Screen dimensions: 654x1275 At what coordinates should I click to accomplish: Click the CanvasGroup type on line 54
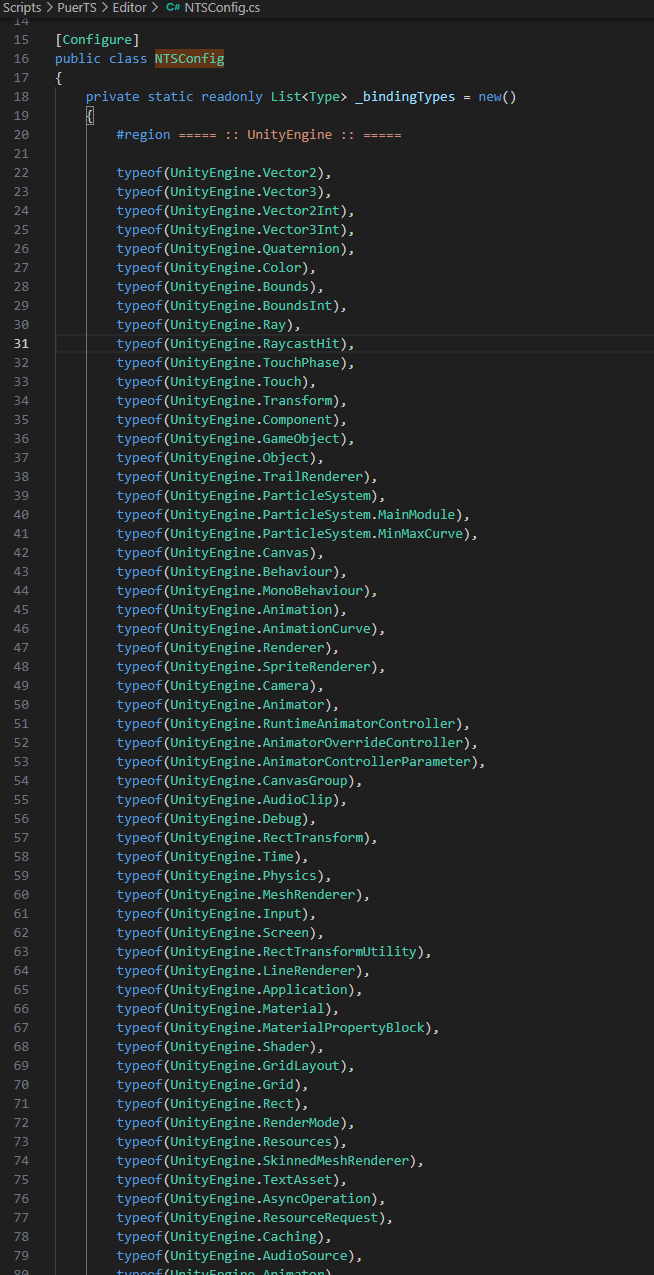(x=304, y=781)
